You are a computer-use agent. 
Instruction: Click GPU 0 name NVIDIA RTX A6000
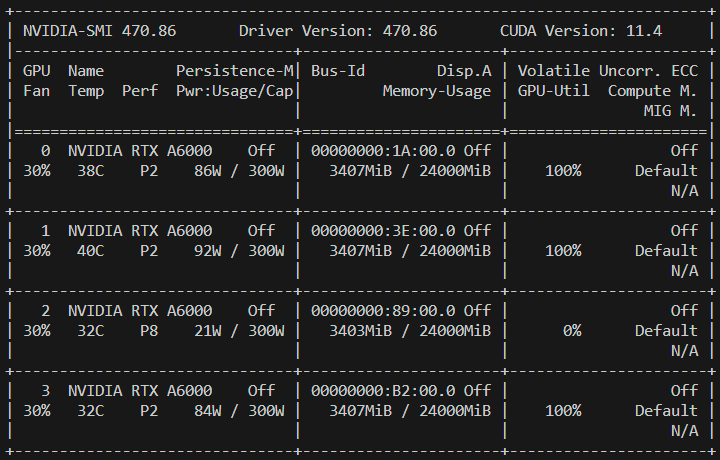(x=139, y=151)
